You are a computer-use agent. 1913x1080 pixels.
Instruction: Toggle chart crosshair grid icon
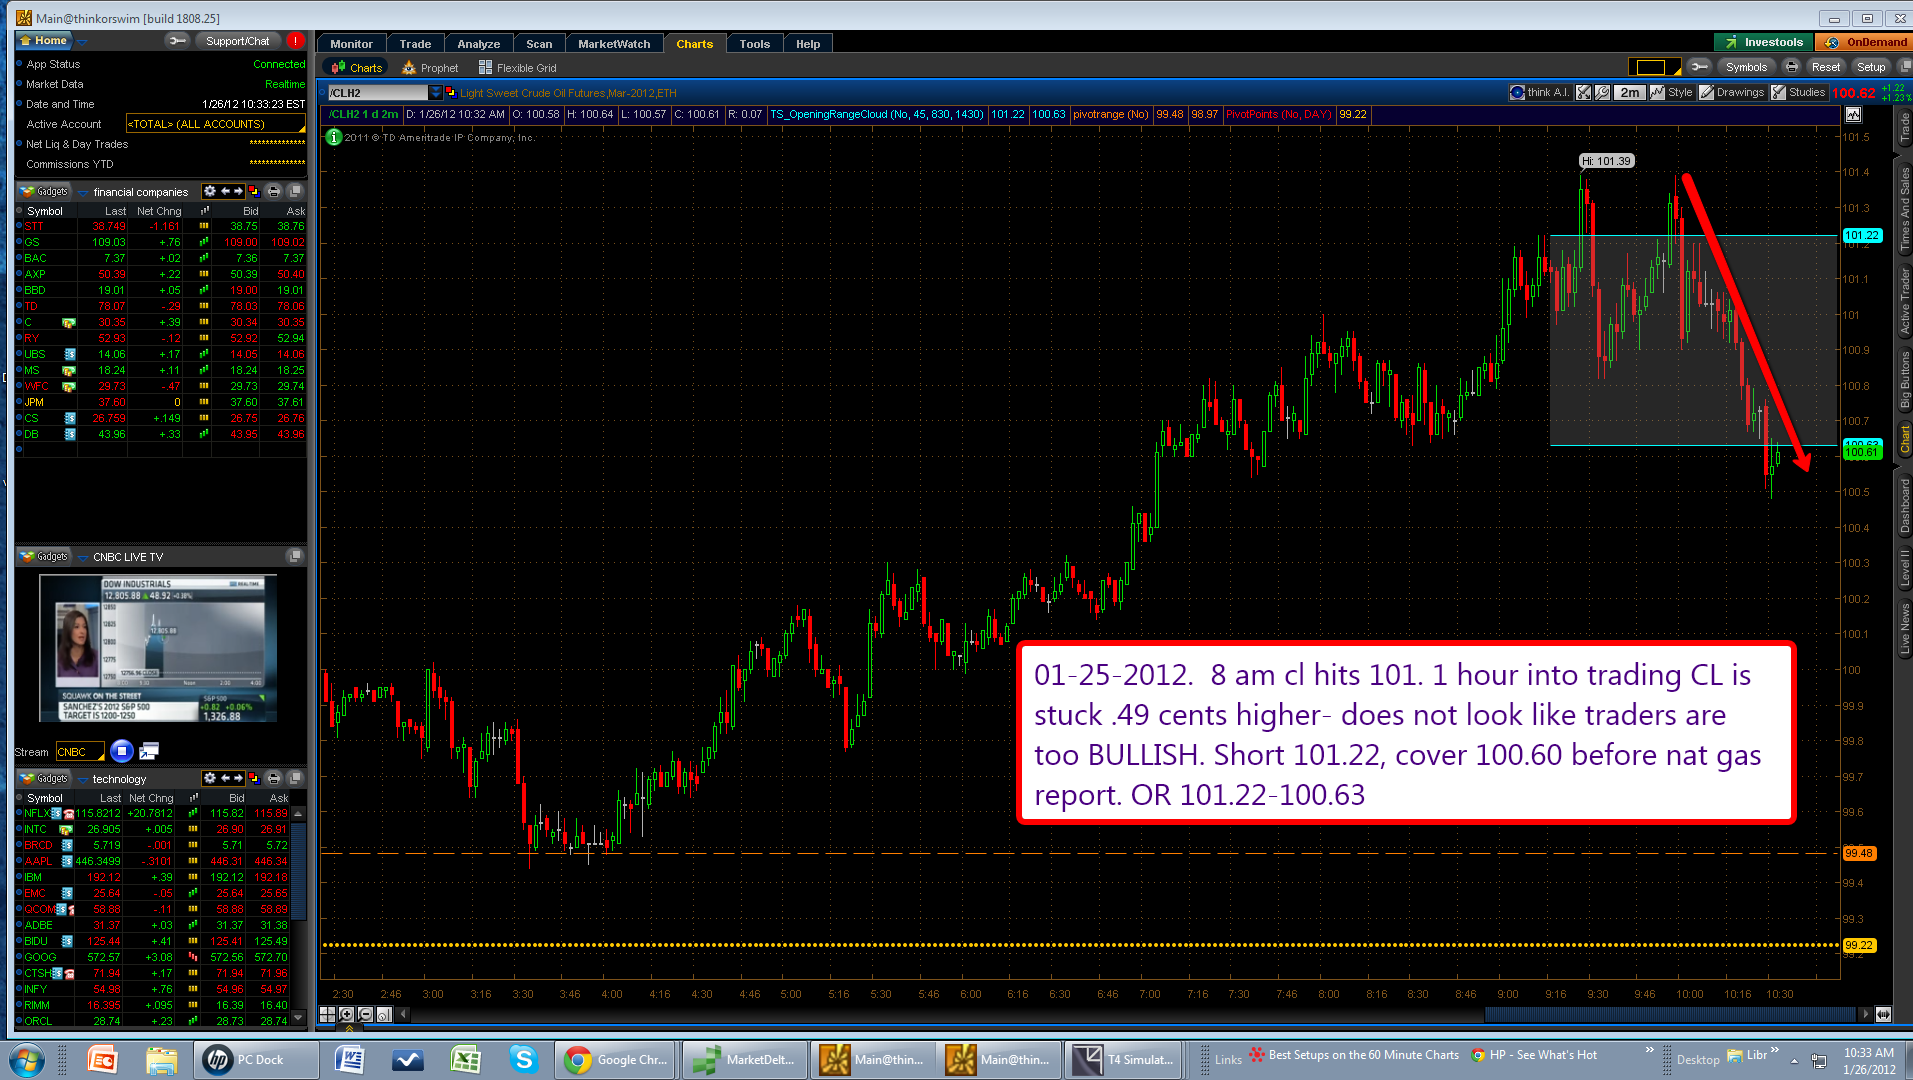point(327,1014)
